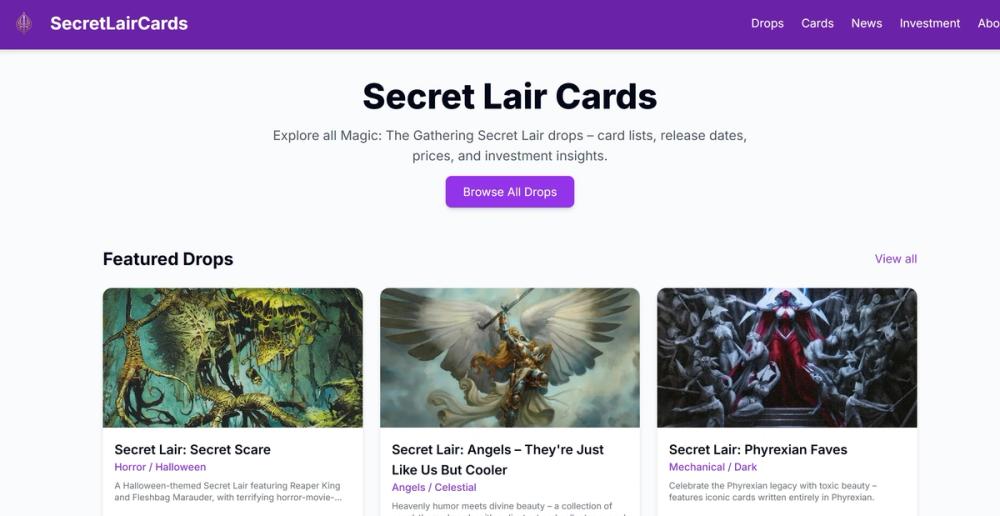The image size is (1000, 516).
Task: Select the Angels / Celestial category tag
Action: coord(434,487)
